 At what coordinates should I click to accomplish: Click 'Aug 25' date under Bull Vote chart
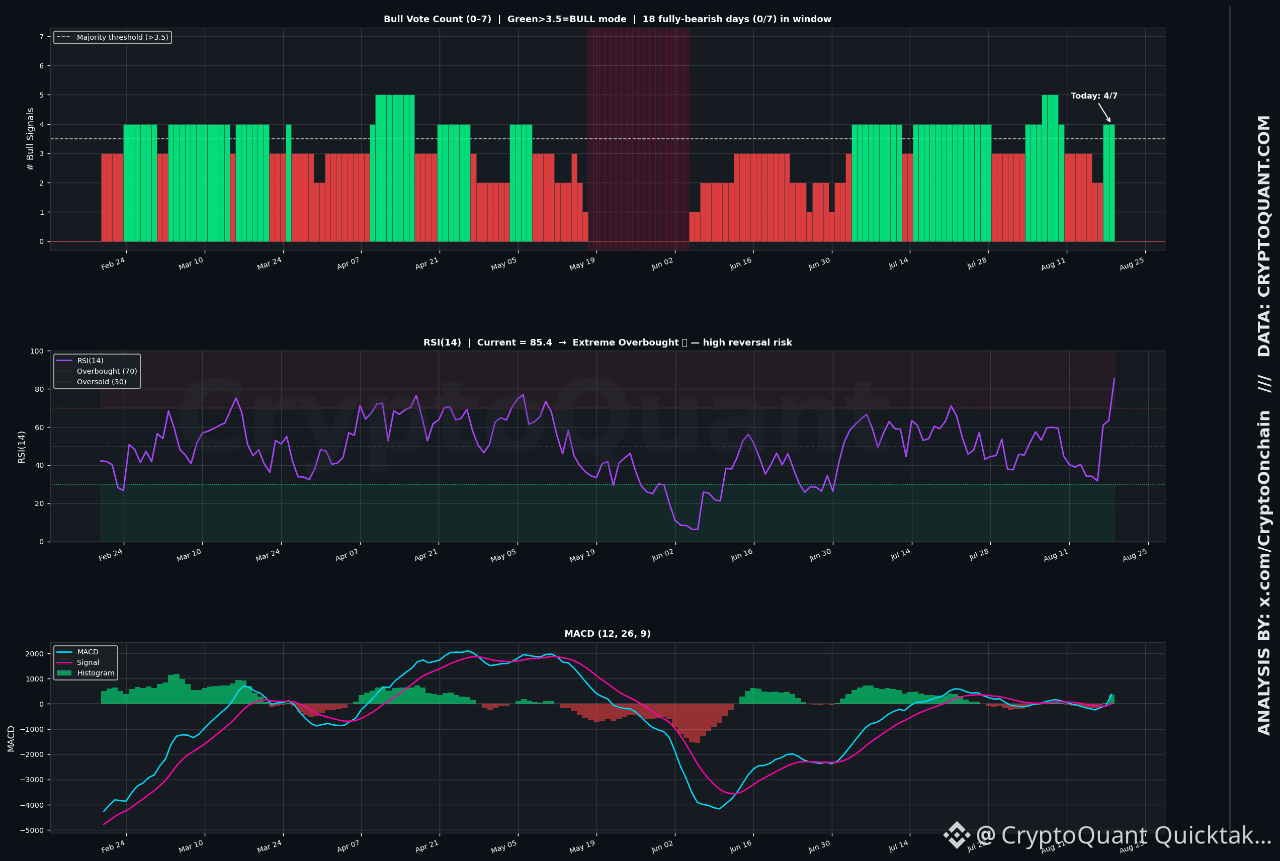point(1132,263)
